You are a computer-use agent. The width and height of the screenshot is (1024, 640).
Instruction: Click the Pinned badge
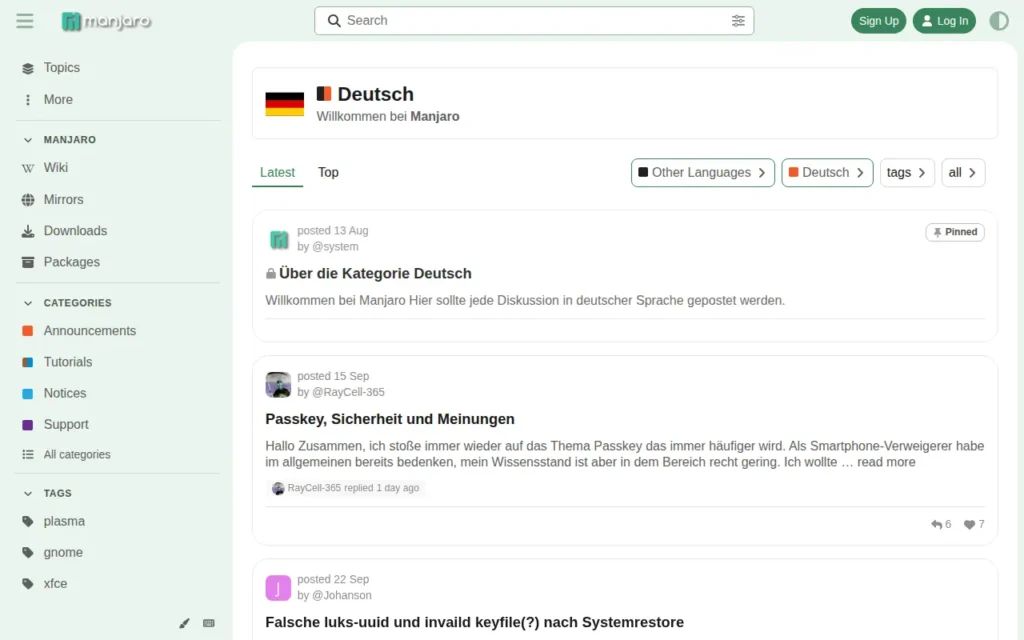point(955,232)
